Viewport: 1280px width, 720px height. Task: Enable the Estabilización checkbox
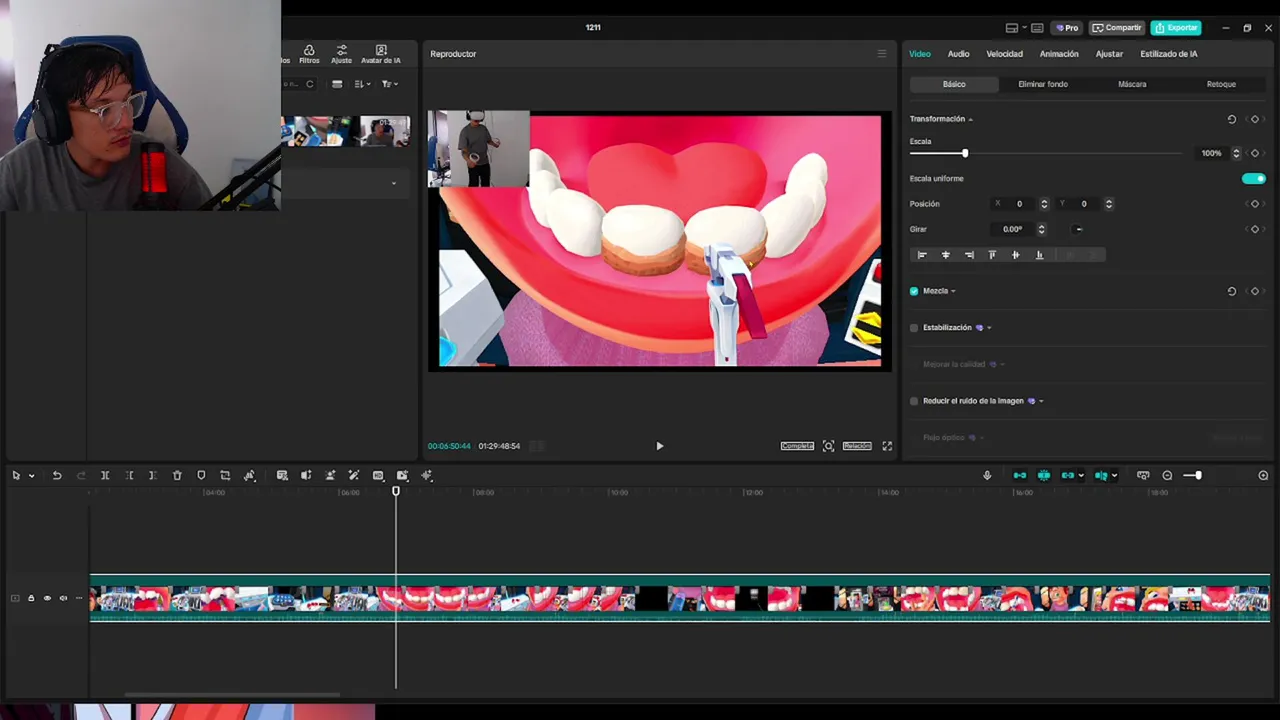click(x=914, y=328)
